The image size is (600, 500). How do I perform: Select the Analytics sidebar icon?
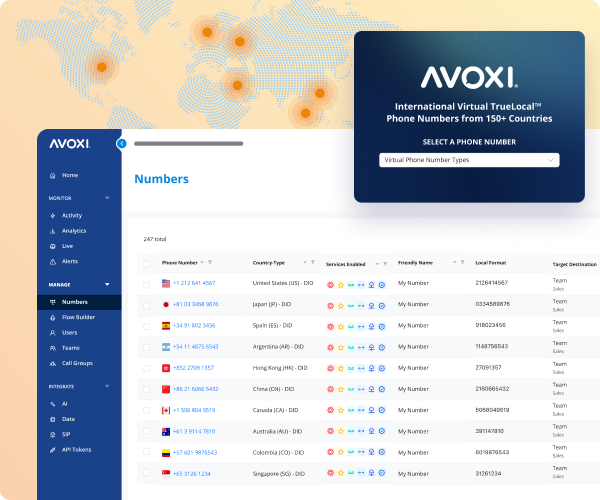(x=52, y=230)
